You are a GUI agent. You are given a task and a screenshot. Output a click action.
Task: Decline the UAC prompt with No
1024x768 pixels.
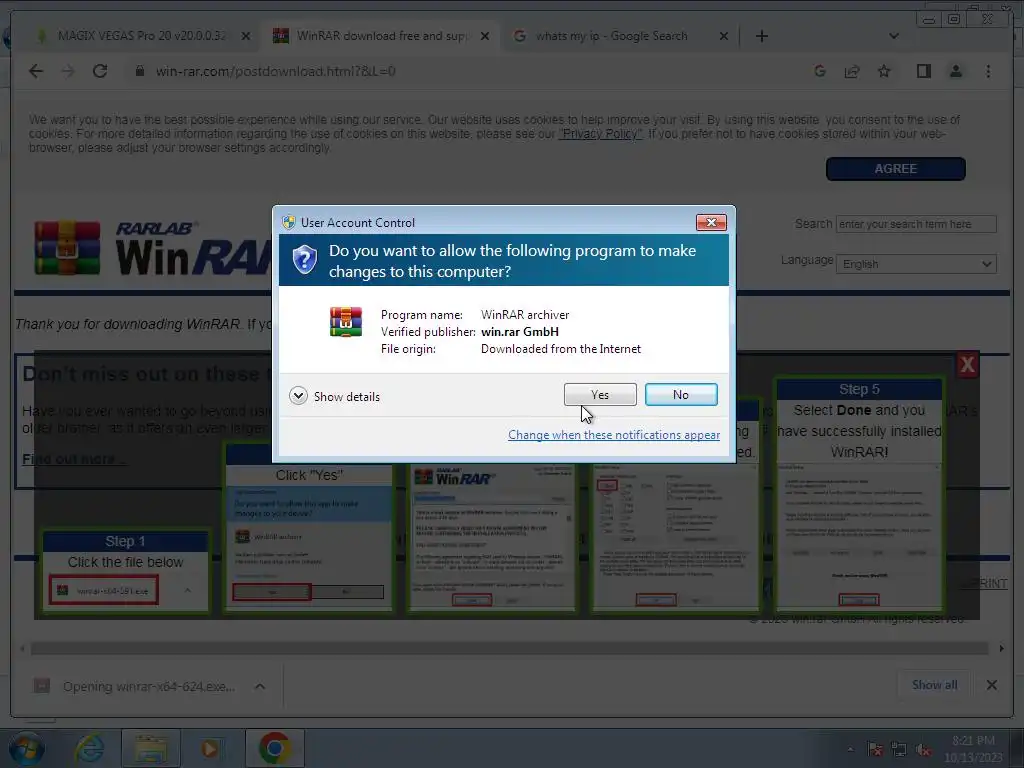[681, 394]
